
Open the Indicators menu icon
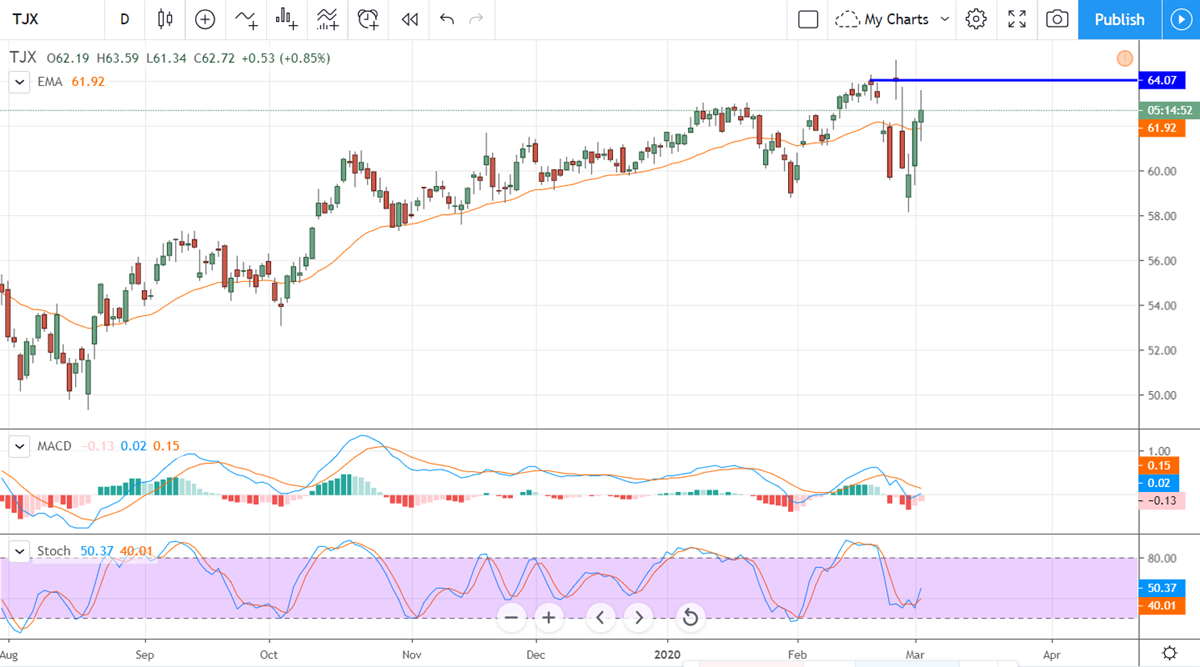coord(245,19)
